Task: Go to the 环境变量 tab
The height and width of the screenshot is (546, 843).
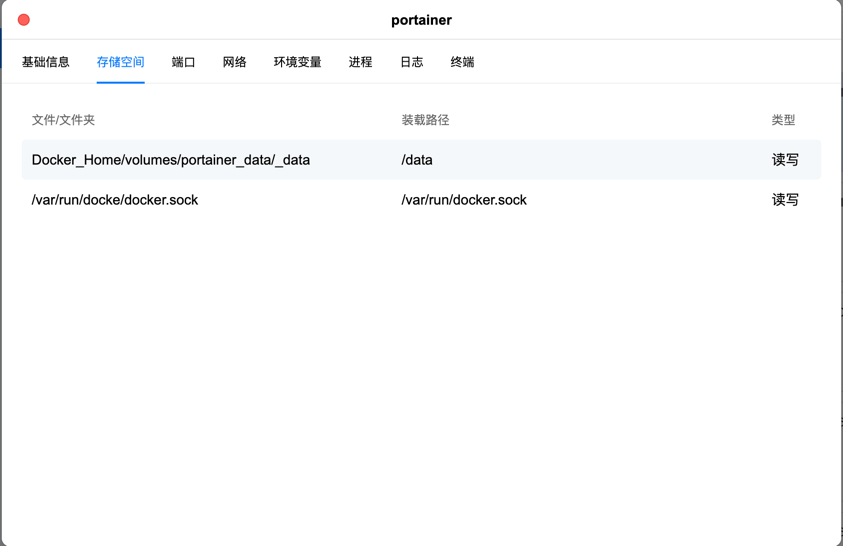Action: (x=297, y=62)
